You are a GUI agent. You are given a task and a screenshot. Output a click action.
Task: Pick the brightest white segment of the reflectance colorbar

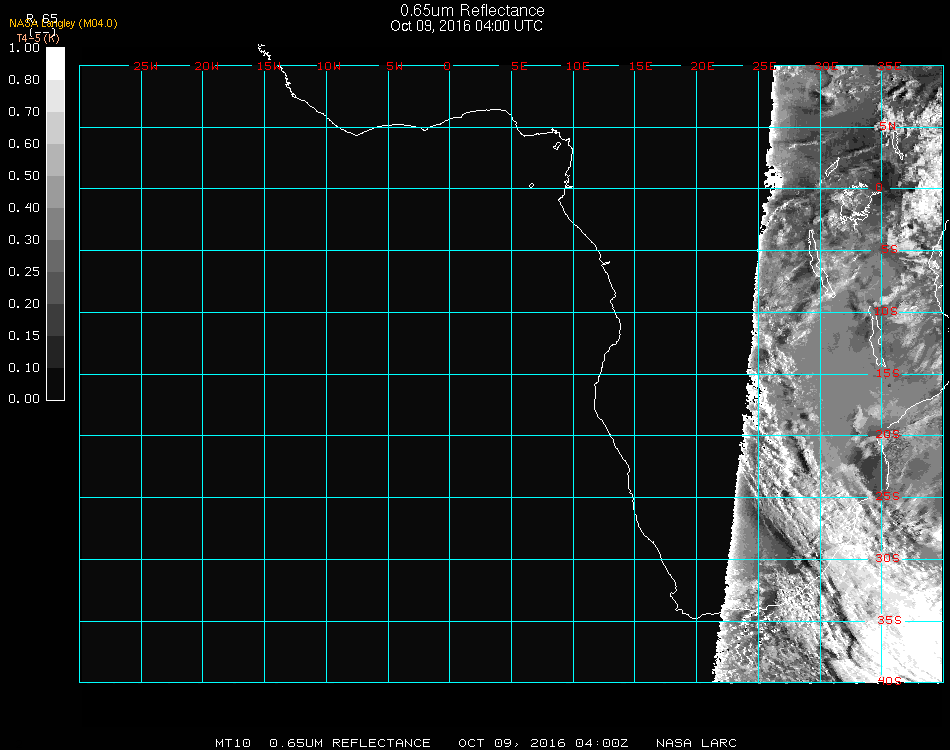click(x=55, y=64)
